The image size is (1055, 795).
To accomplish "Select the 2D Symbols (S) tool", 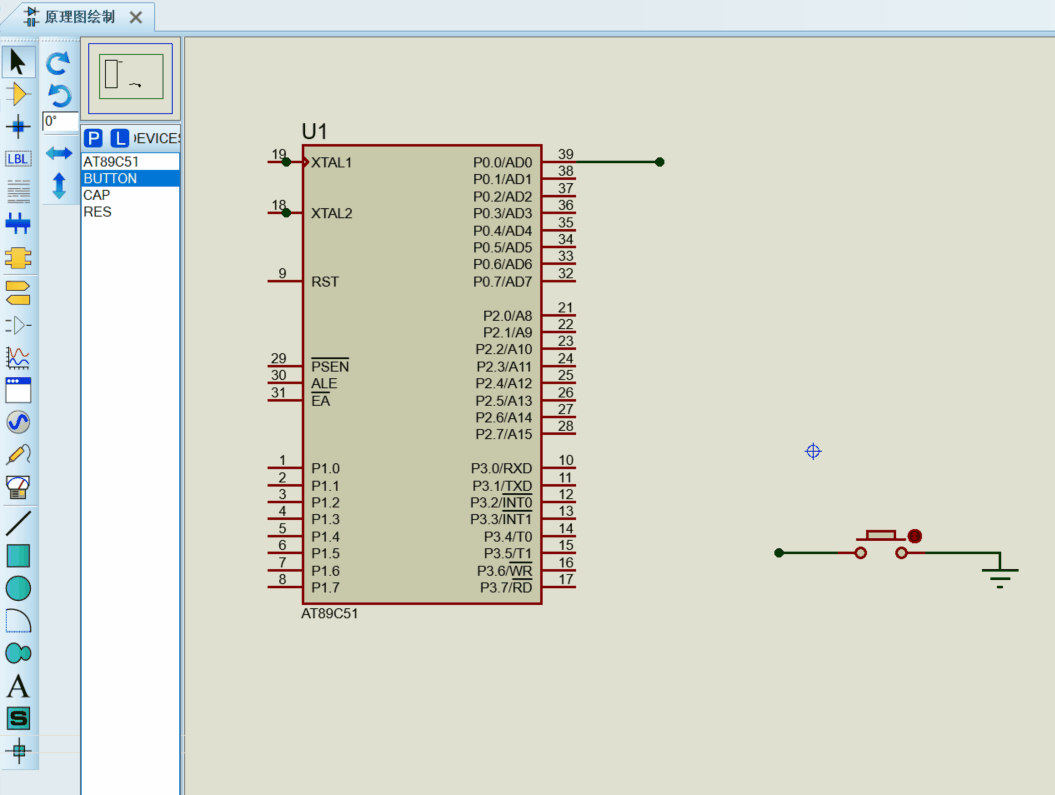I will tap(18, 718).
